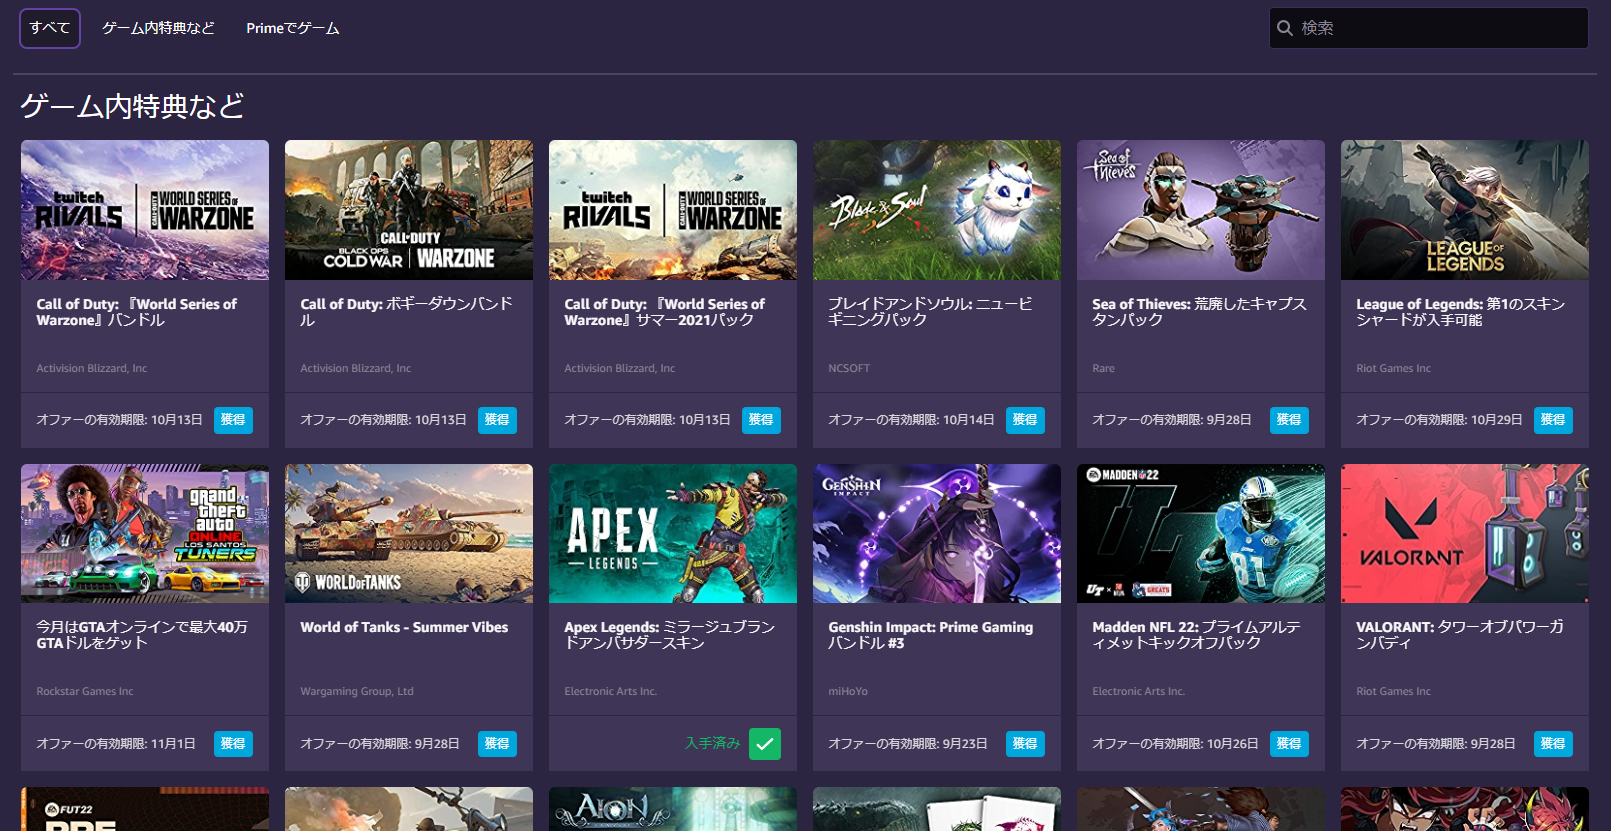Viewport: 1611px width, 831px height.
Task: Click オファーの有効期限: 10月29日 text
Action: (1439, 420)
